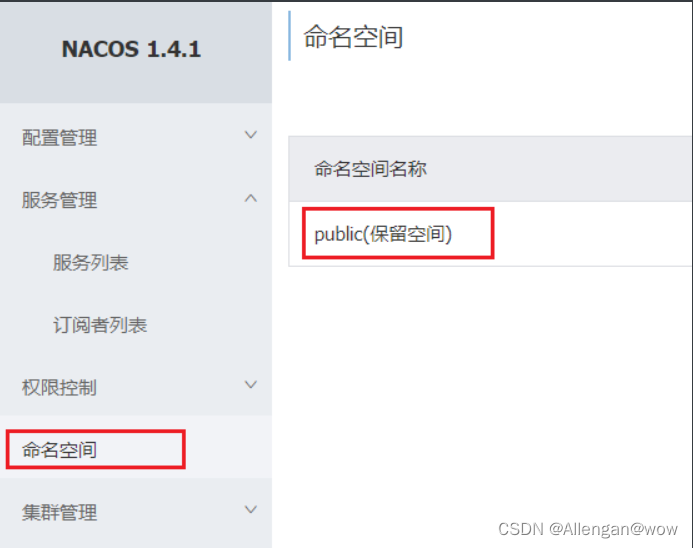The height and width of the screenshot is (548, 693).
Task: Expand the 配置管理 chevron arrow
Action: coord(251,135)
